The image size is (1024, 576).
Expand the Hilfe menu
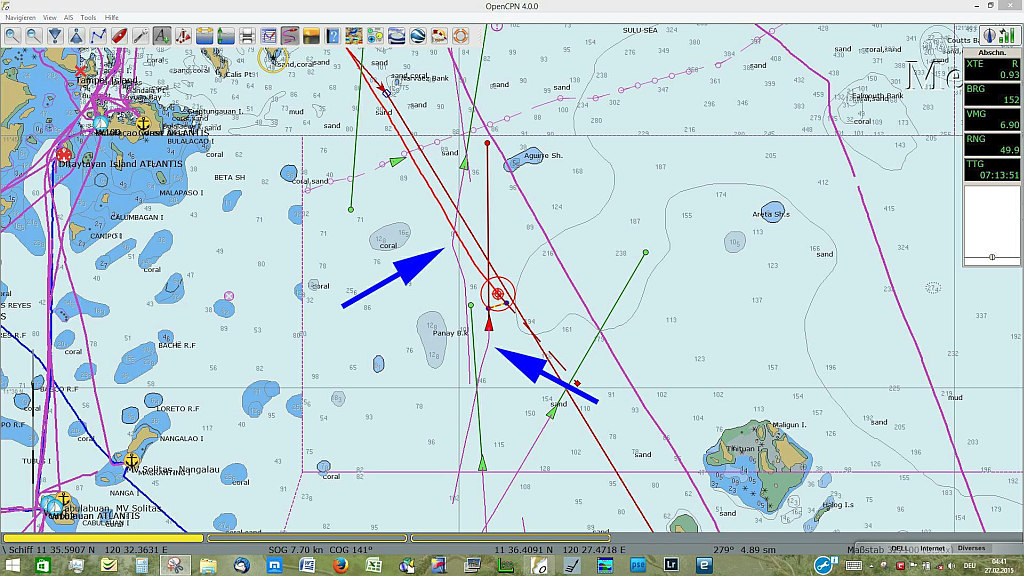point(111,18)
